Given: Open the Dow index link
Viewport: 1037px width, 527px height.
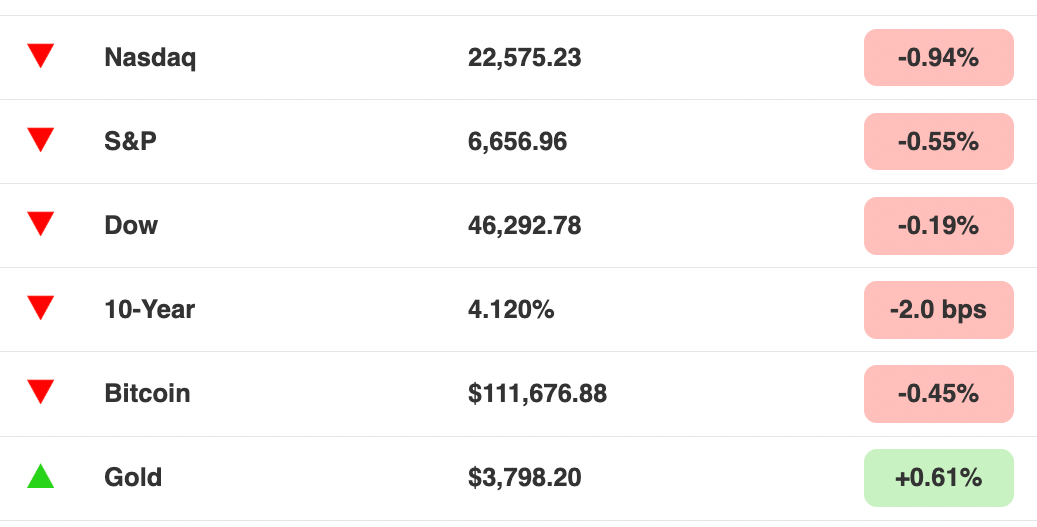Looking at the screenshot, I should [x=131, y=225].
